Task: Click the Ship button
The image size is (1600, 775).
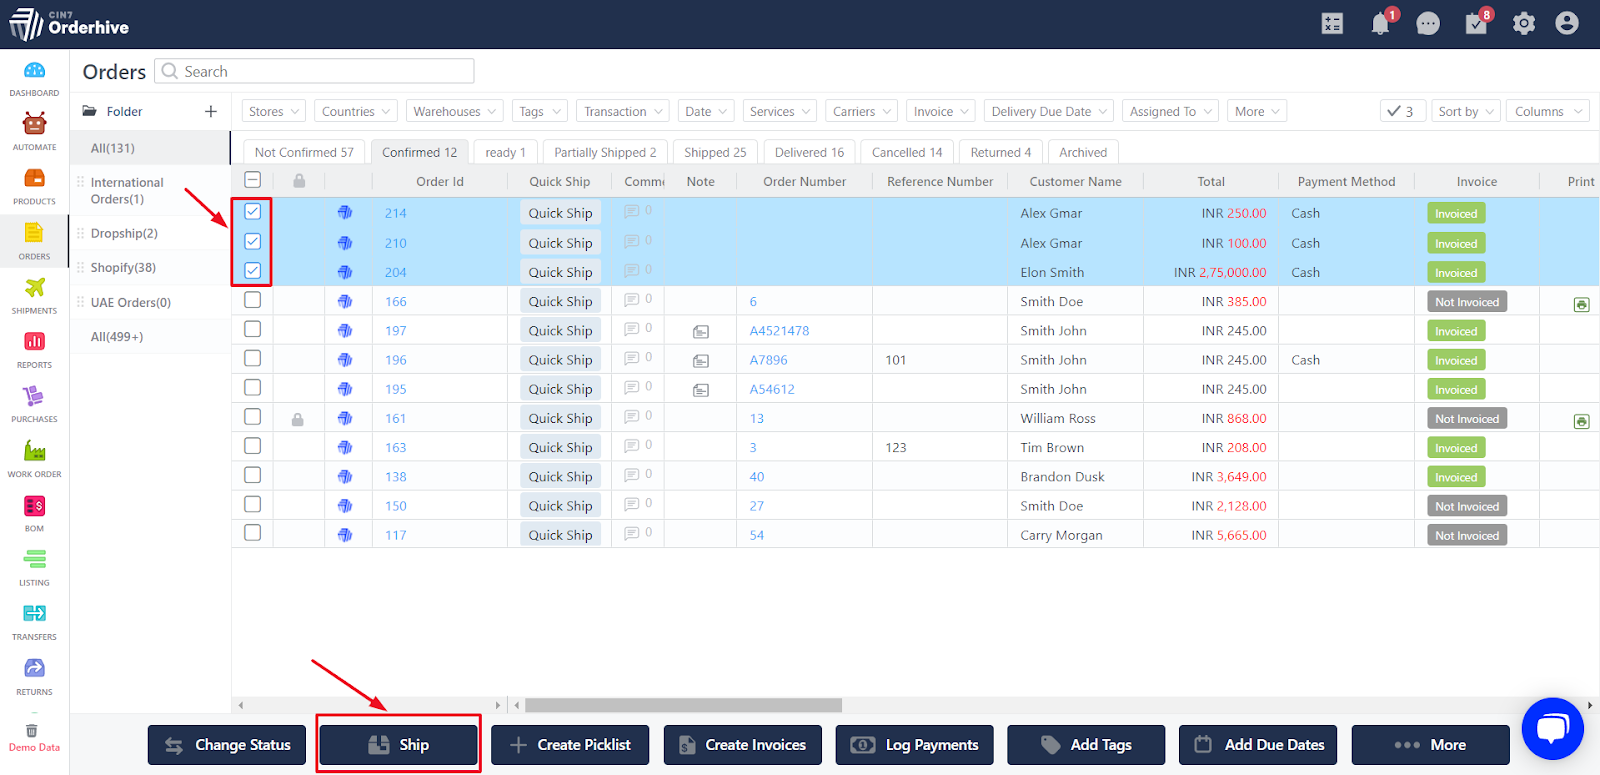Action: pos(398,745)
